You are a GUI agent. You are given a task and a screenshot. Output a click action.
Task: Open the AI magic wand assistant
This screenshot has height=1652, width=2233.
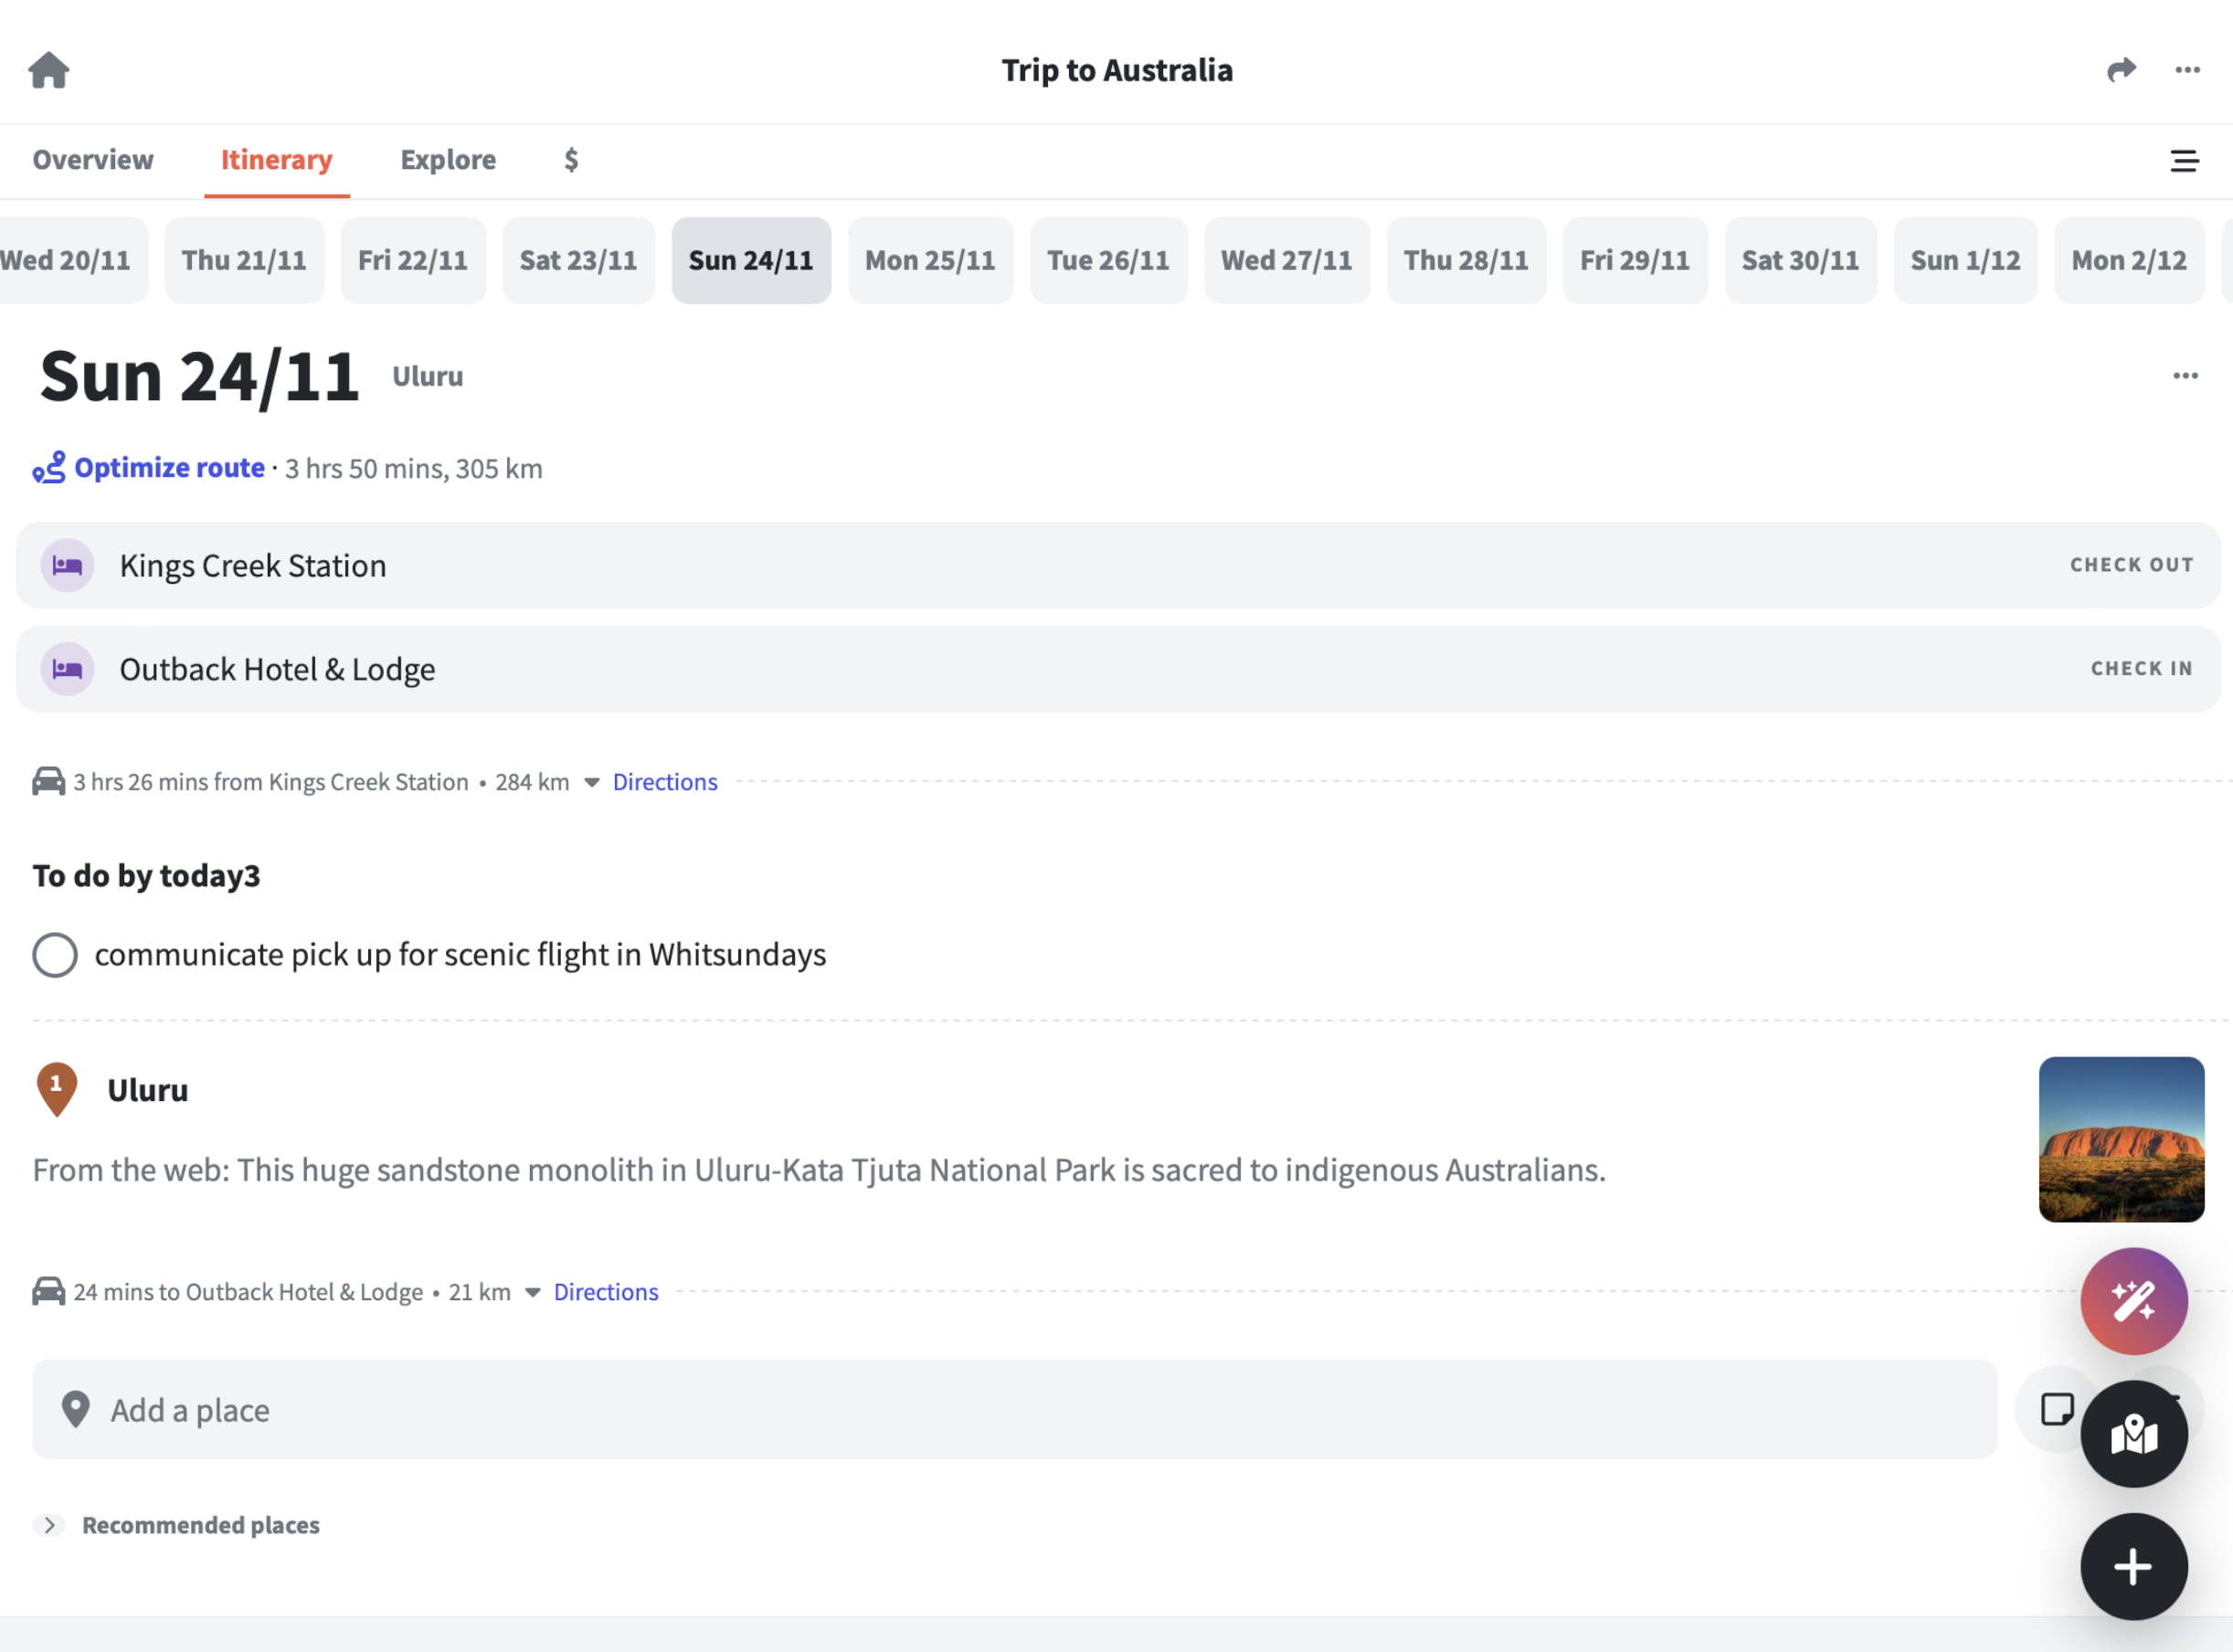[2133, 1301]
